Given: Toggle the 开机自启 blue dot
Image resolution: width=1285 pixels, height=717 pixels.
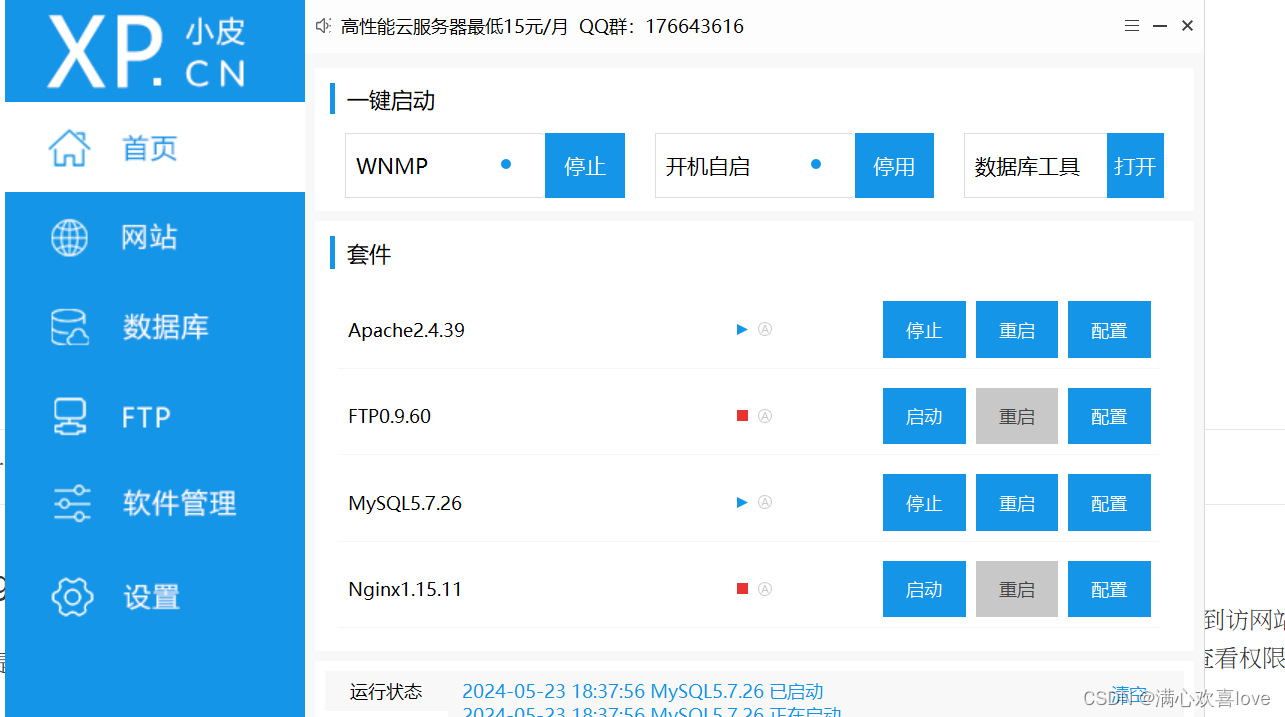Looking at the screenshot, I should pos(816,164).
